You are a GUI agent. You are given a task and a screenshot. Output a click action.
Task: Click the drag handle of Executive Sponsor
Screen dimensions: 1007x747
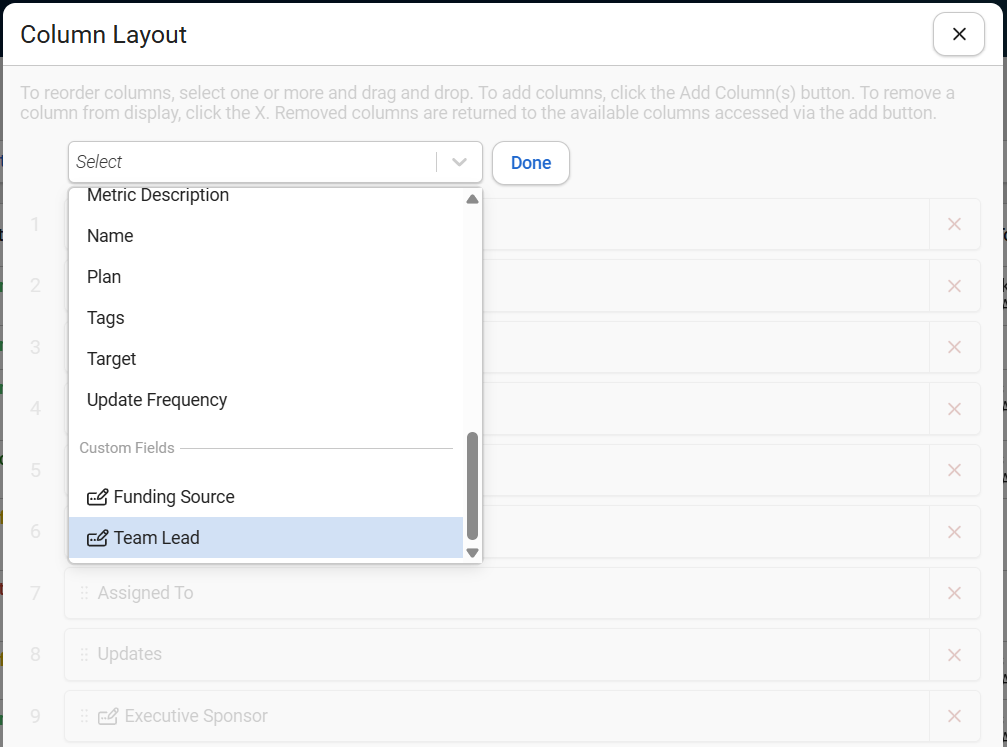point(84,716)
